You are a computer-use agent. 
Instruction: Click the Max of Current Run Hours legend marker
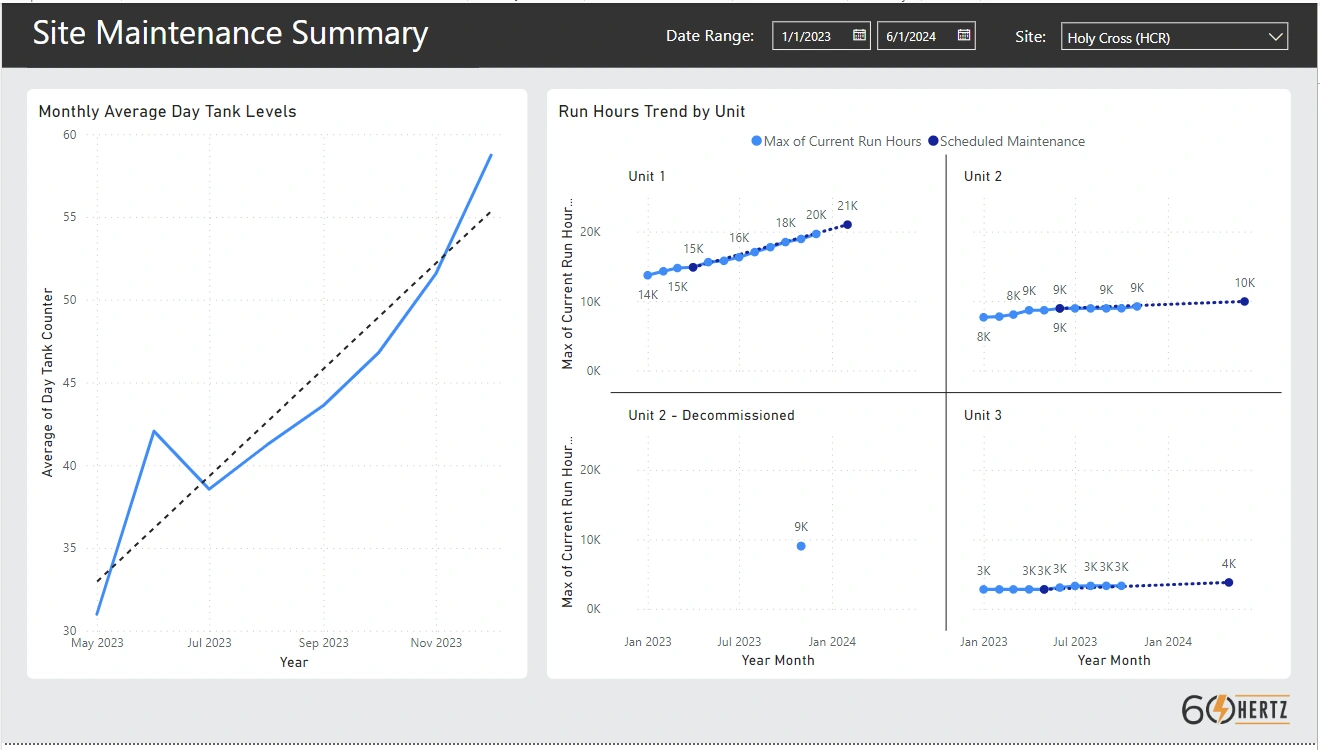[x=757, y=142]
